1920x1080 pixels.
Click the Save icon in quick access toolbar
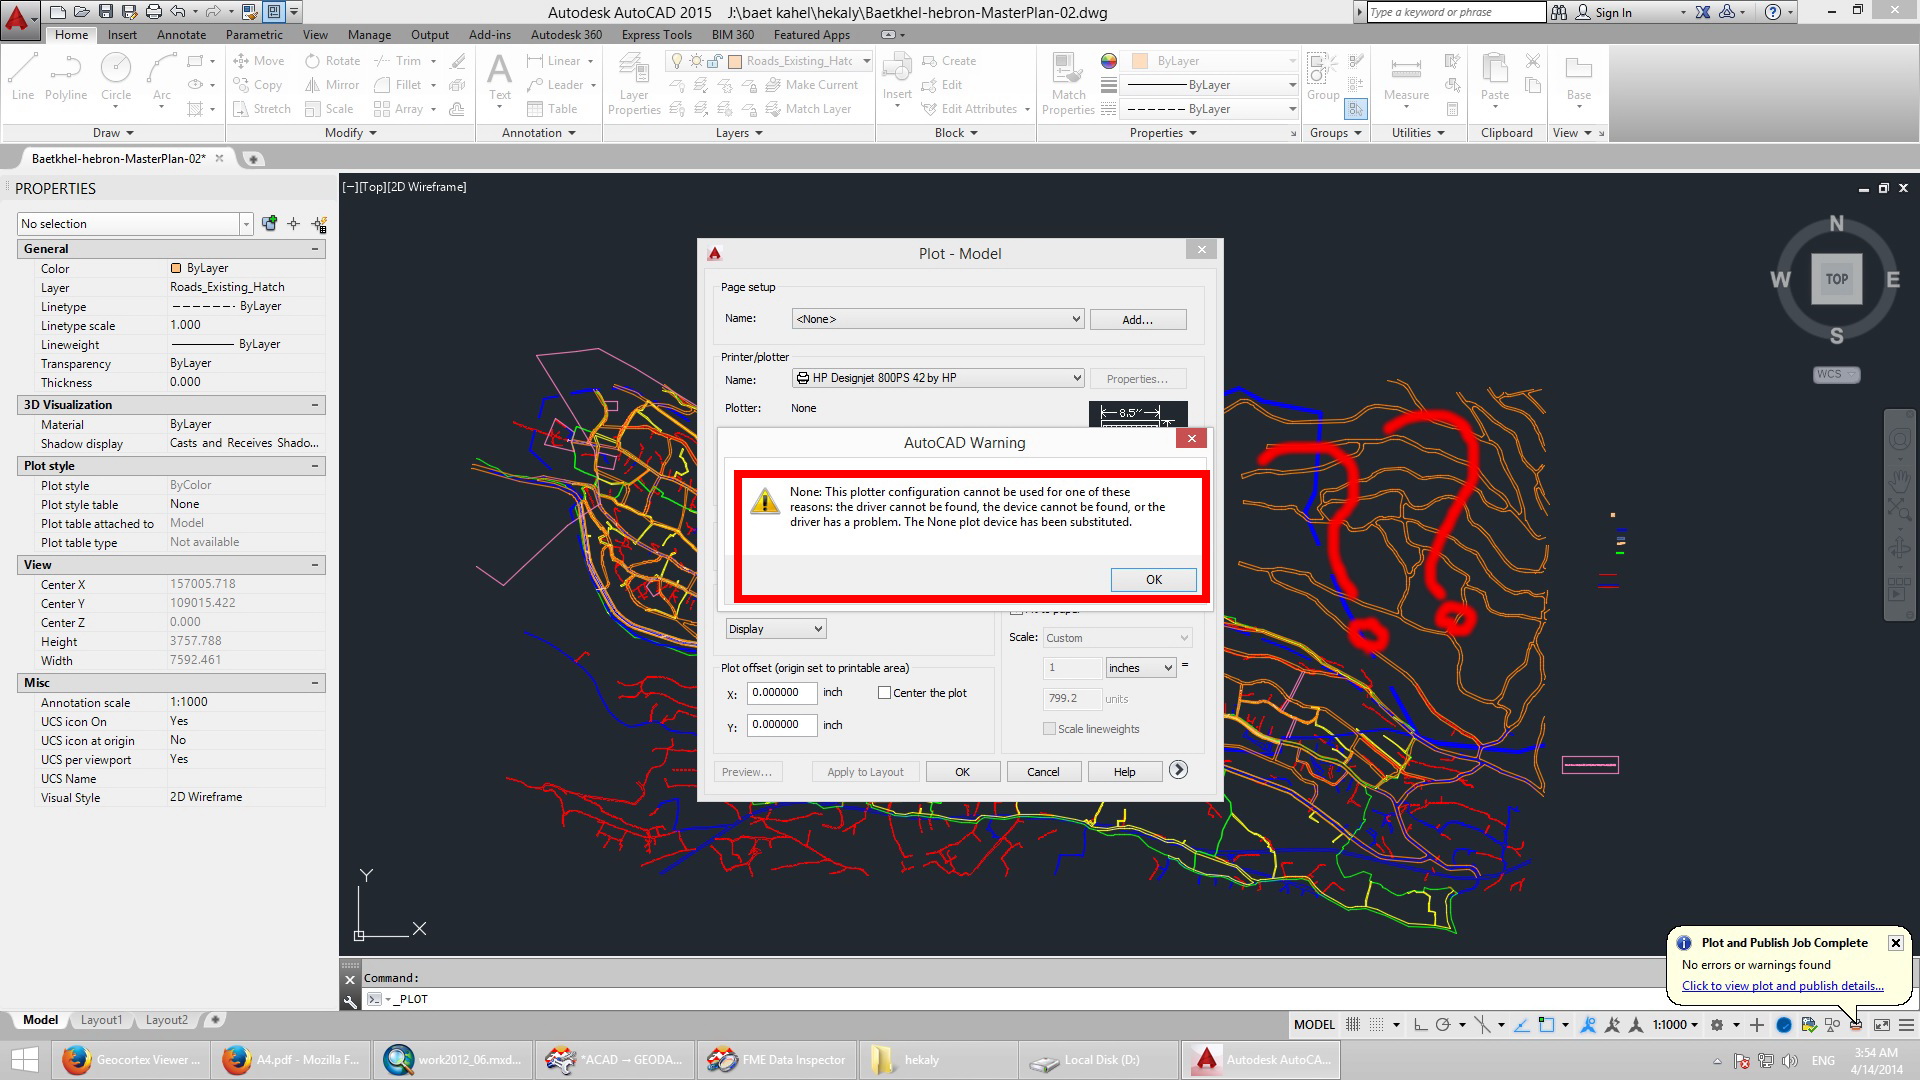pyautogui.click(x=106, y=12)
